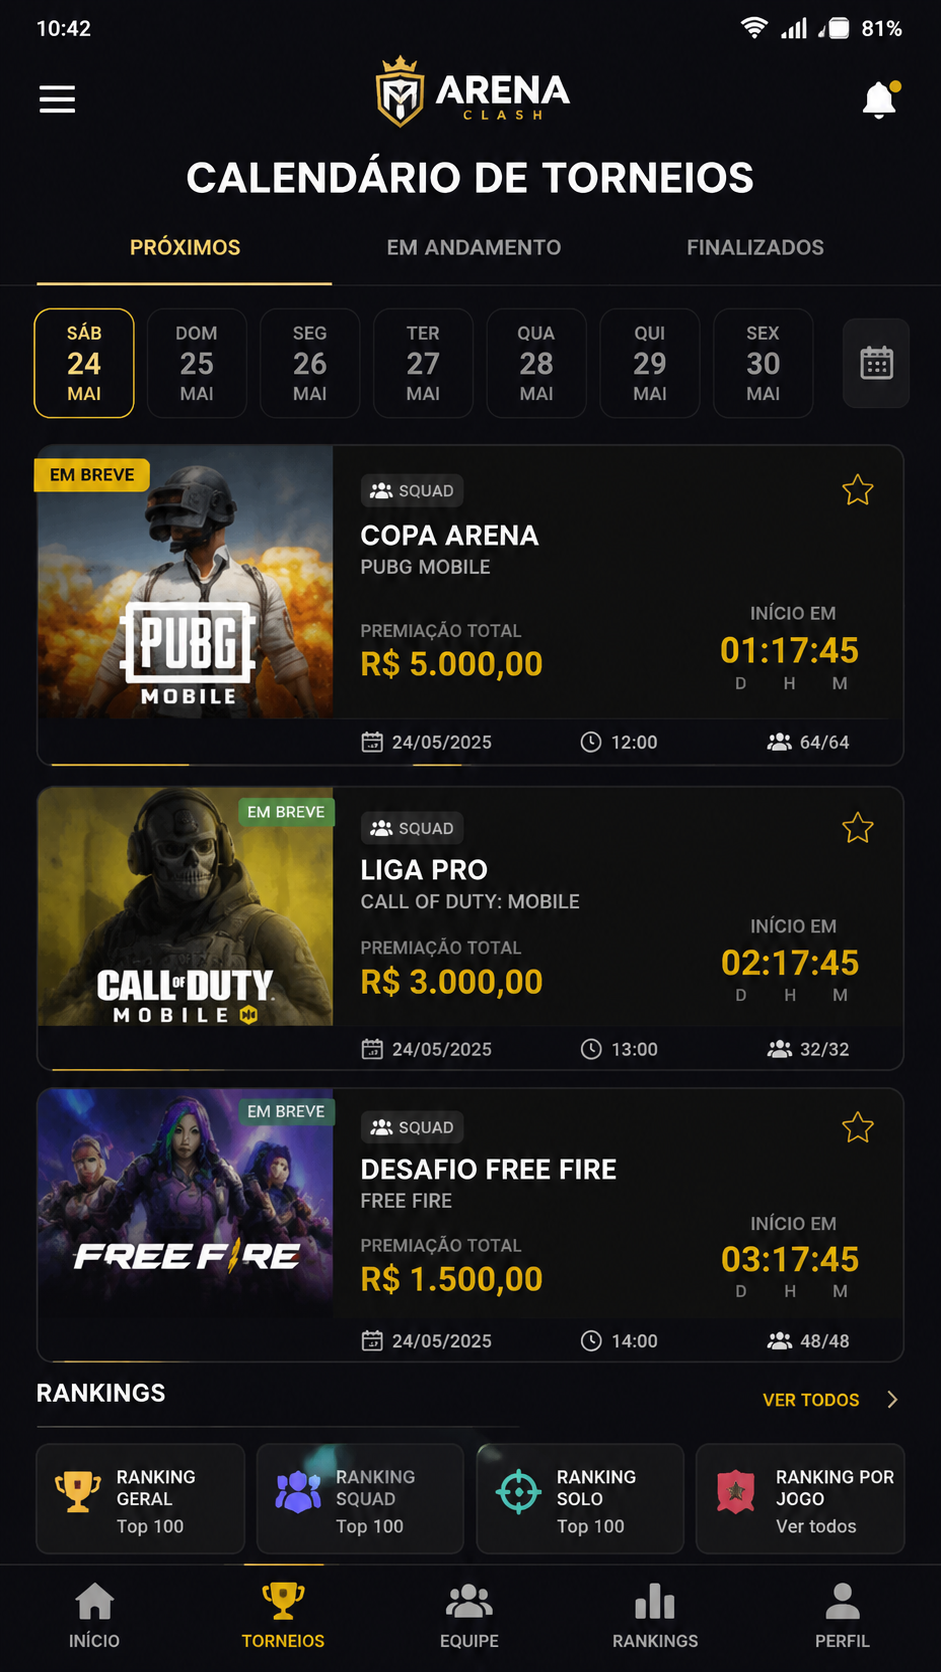
Task: Open notifications bell
Action: pyautogui.click(x=880, y=100)
